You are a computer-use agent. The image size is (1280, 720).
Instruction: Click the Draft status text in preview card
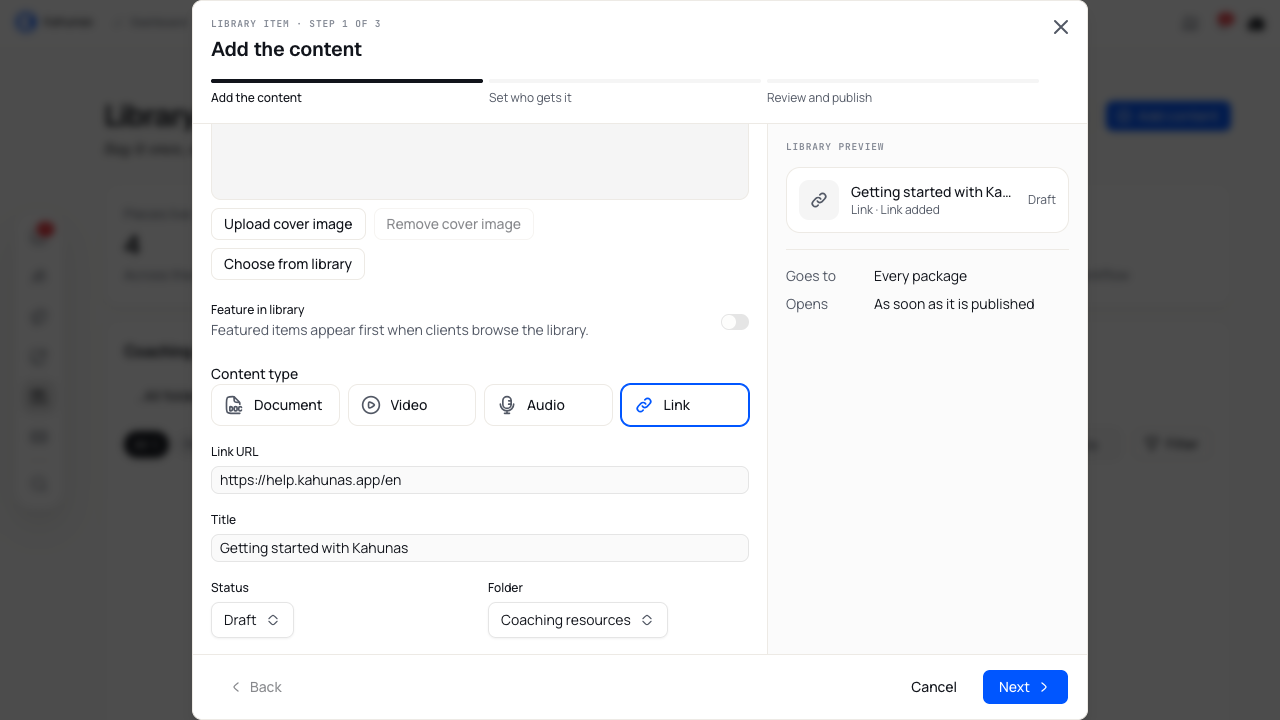coord(1042,200)
